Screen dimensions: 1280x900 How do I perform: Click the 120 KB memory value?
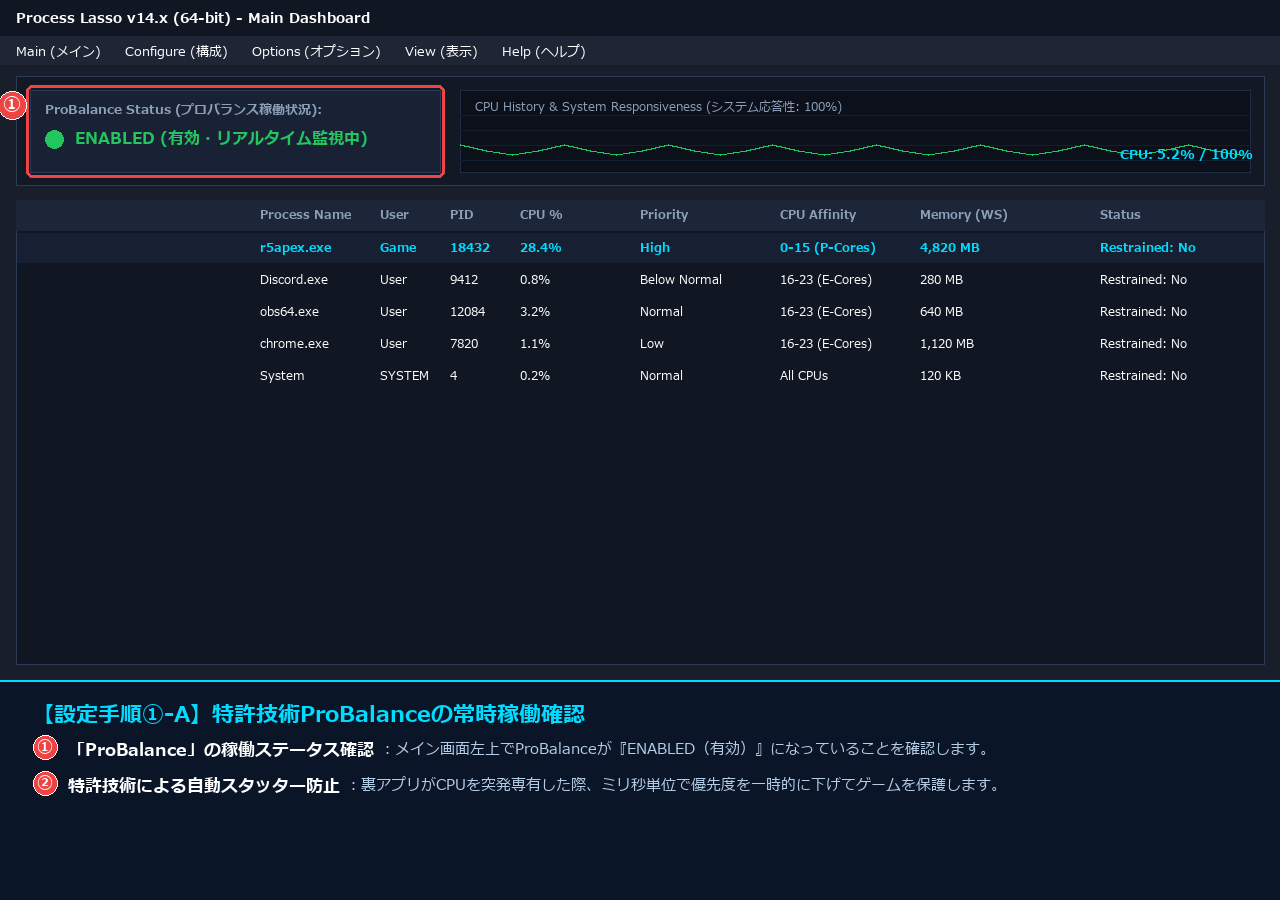tap(940, 376)
